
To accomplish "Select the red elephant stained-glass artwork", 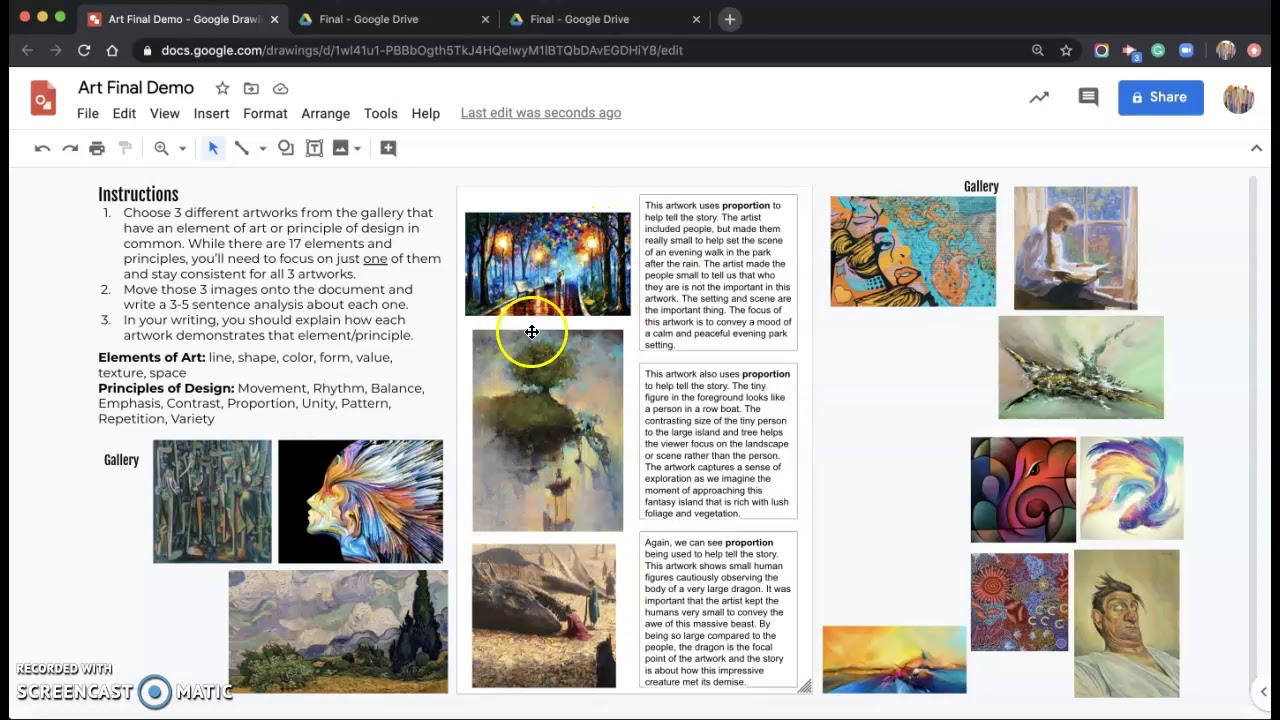I will coord(1023,490).
